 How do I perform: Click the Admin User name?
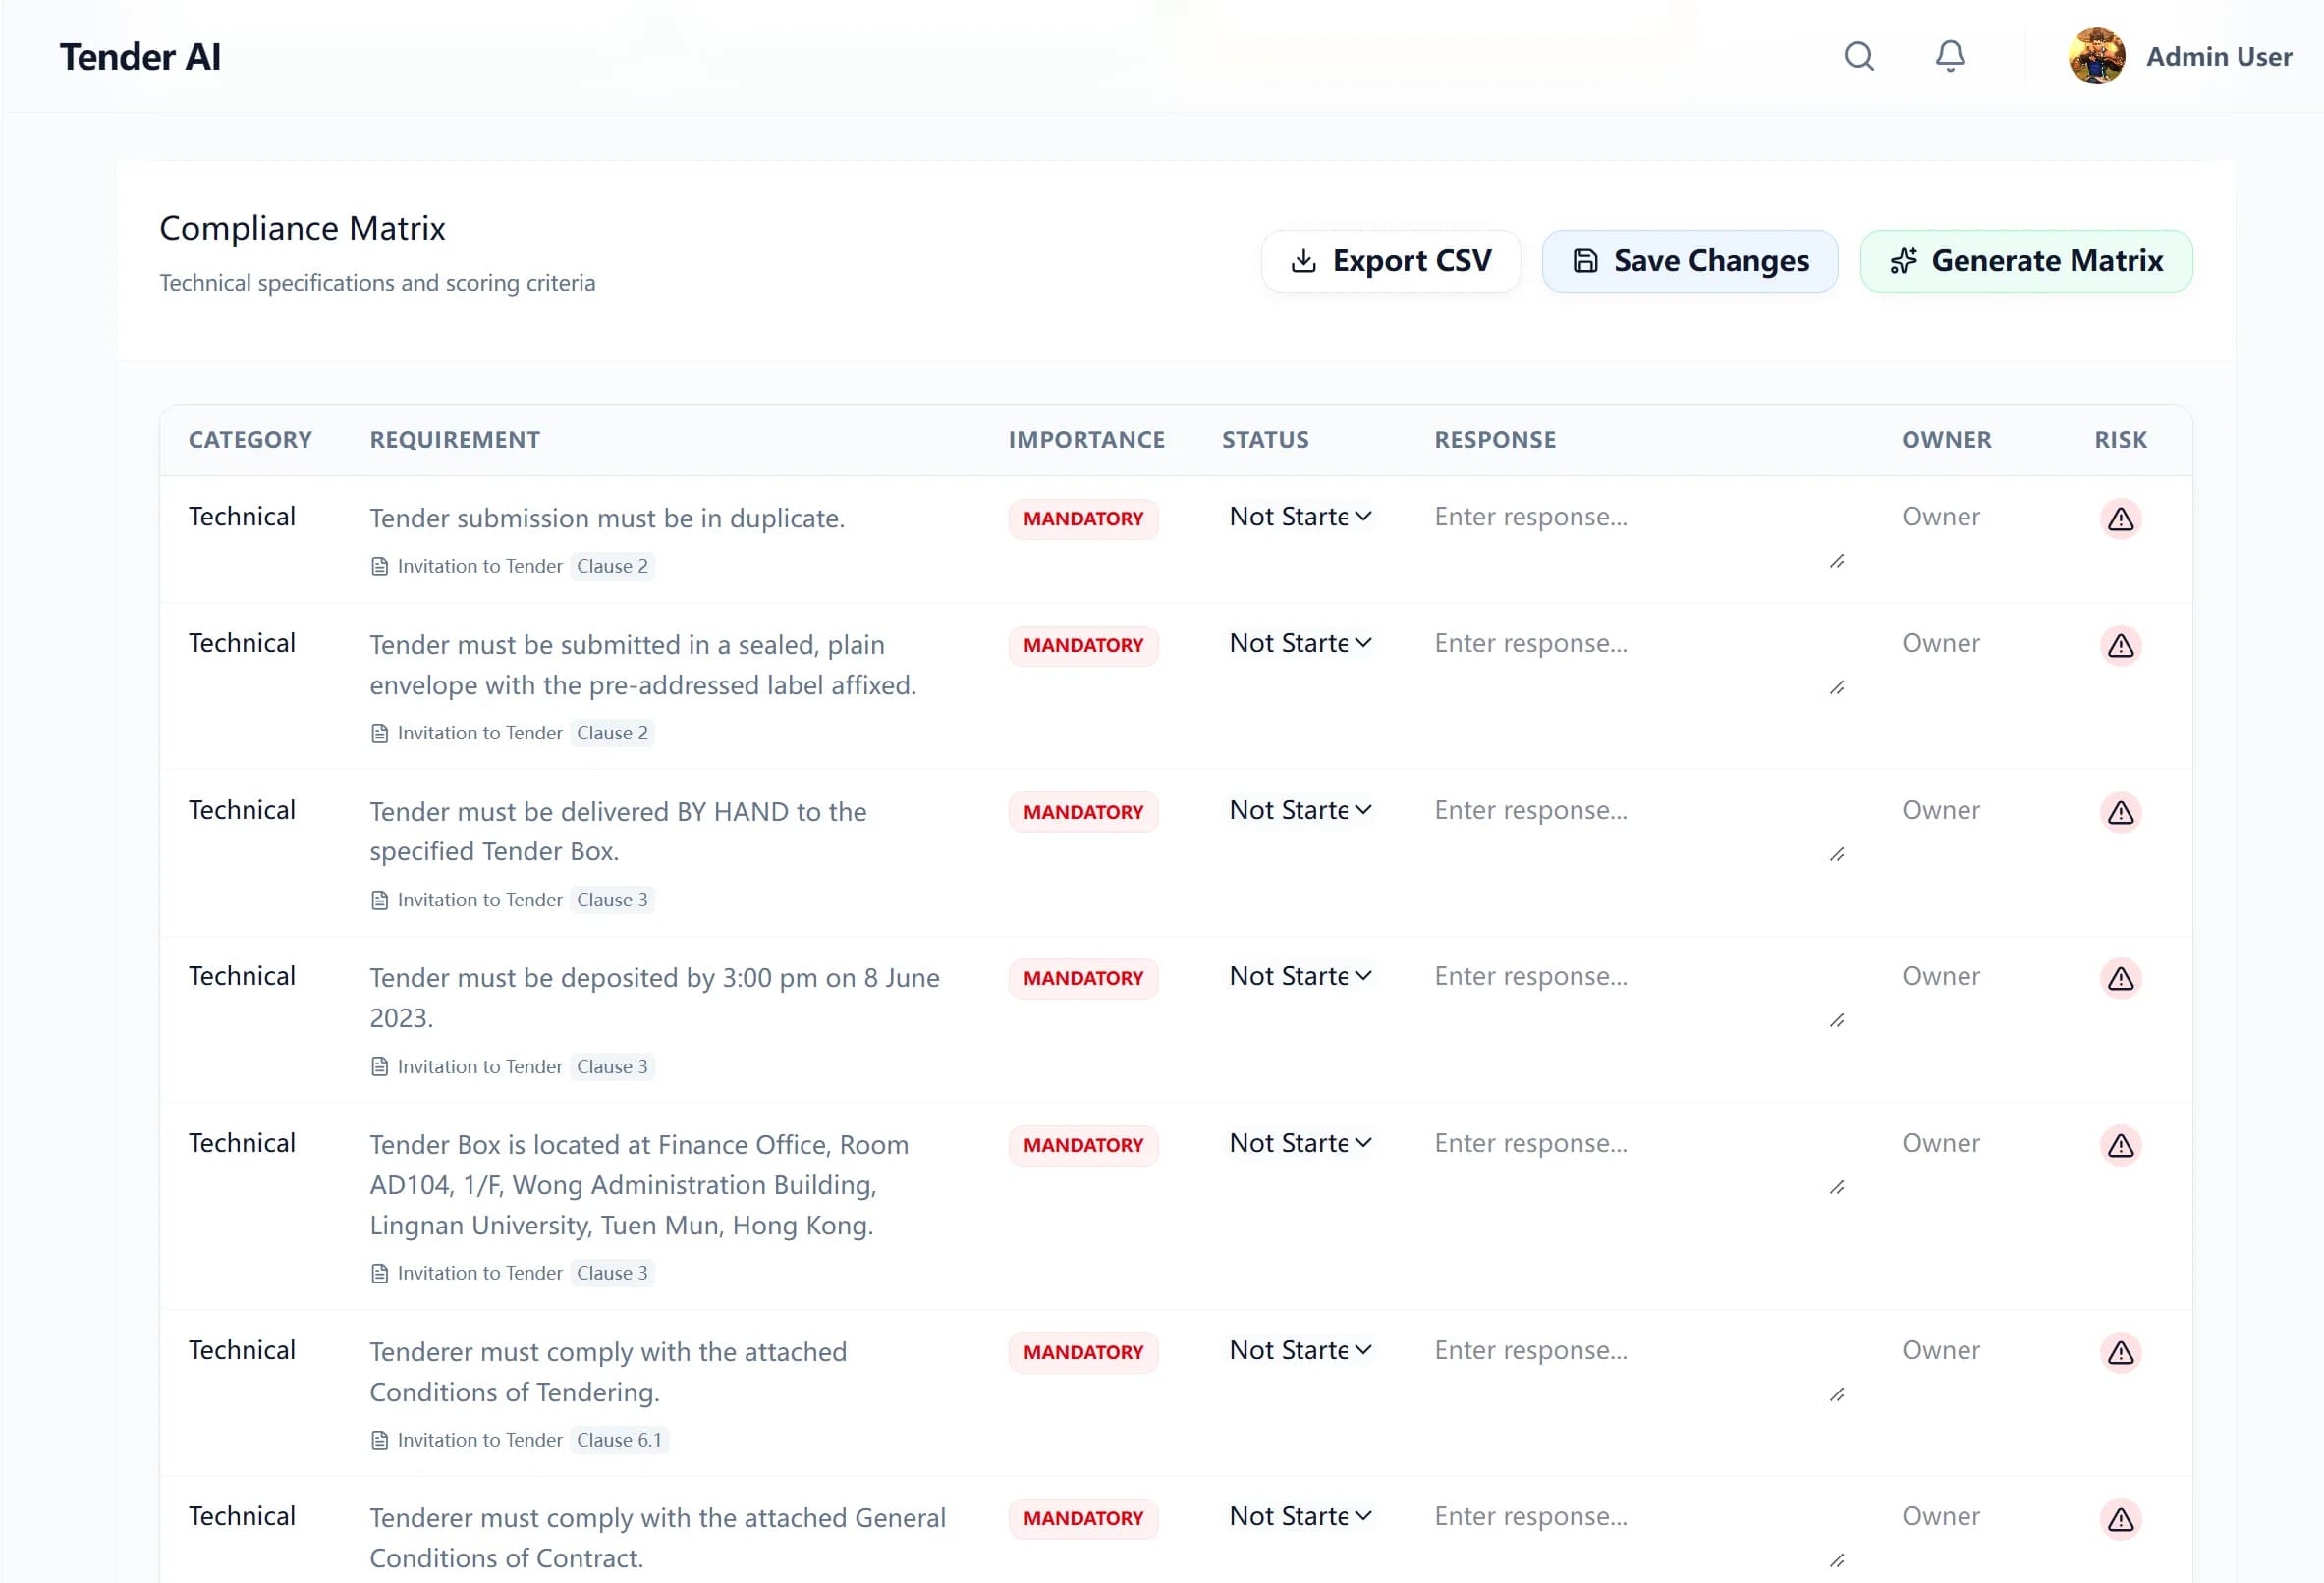point(2218,57)
